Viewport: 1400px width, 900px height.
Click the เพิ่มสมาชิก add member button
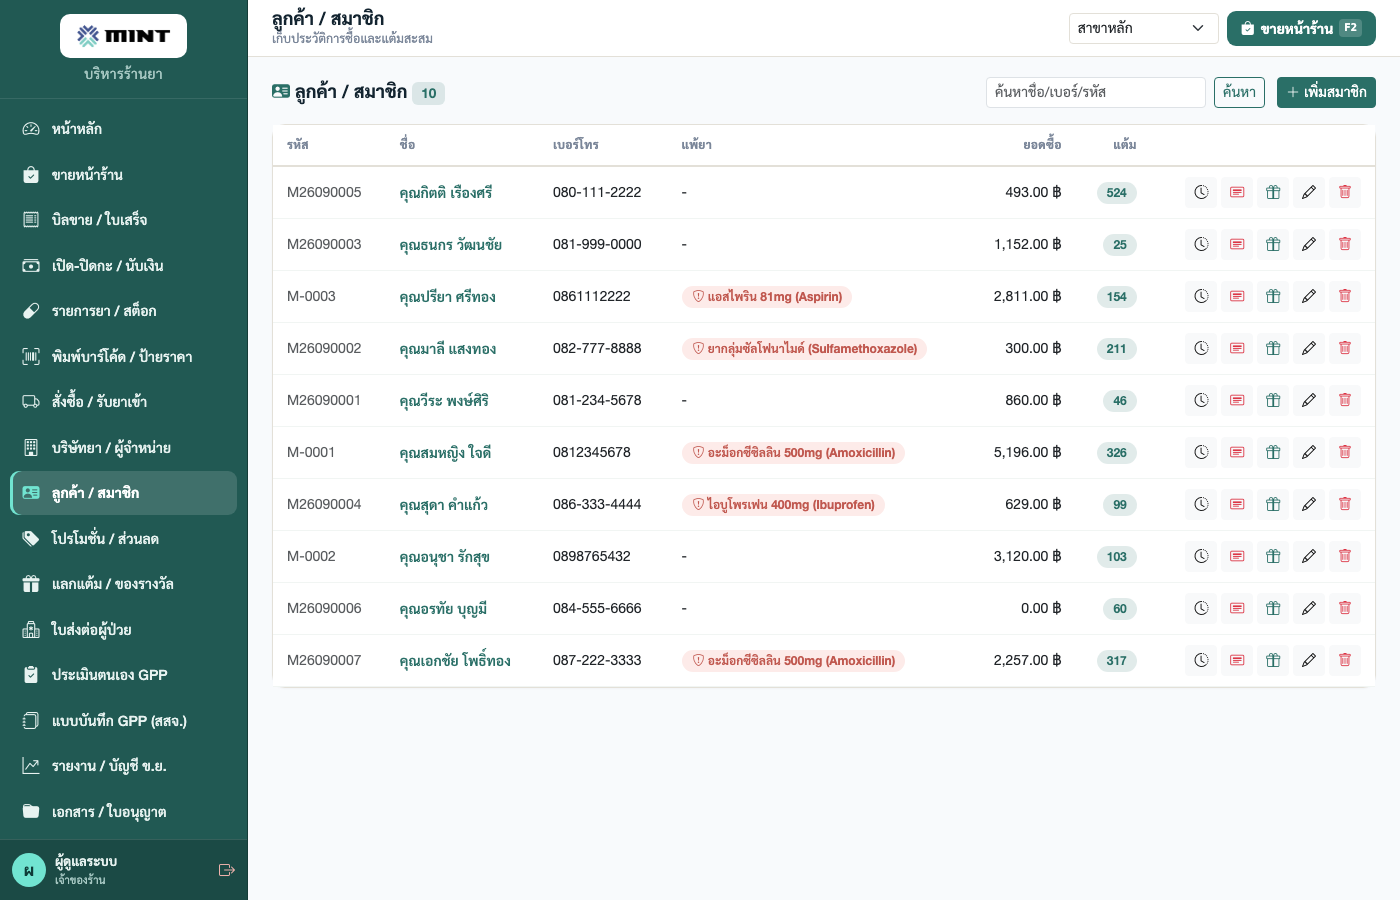(1326, 92)
